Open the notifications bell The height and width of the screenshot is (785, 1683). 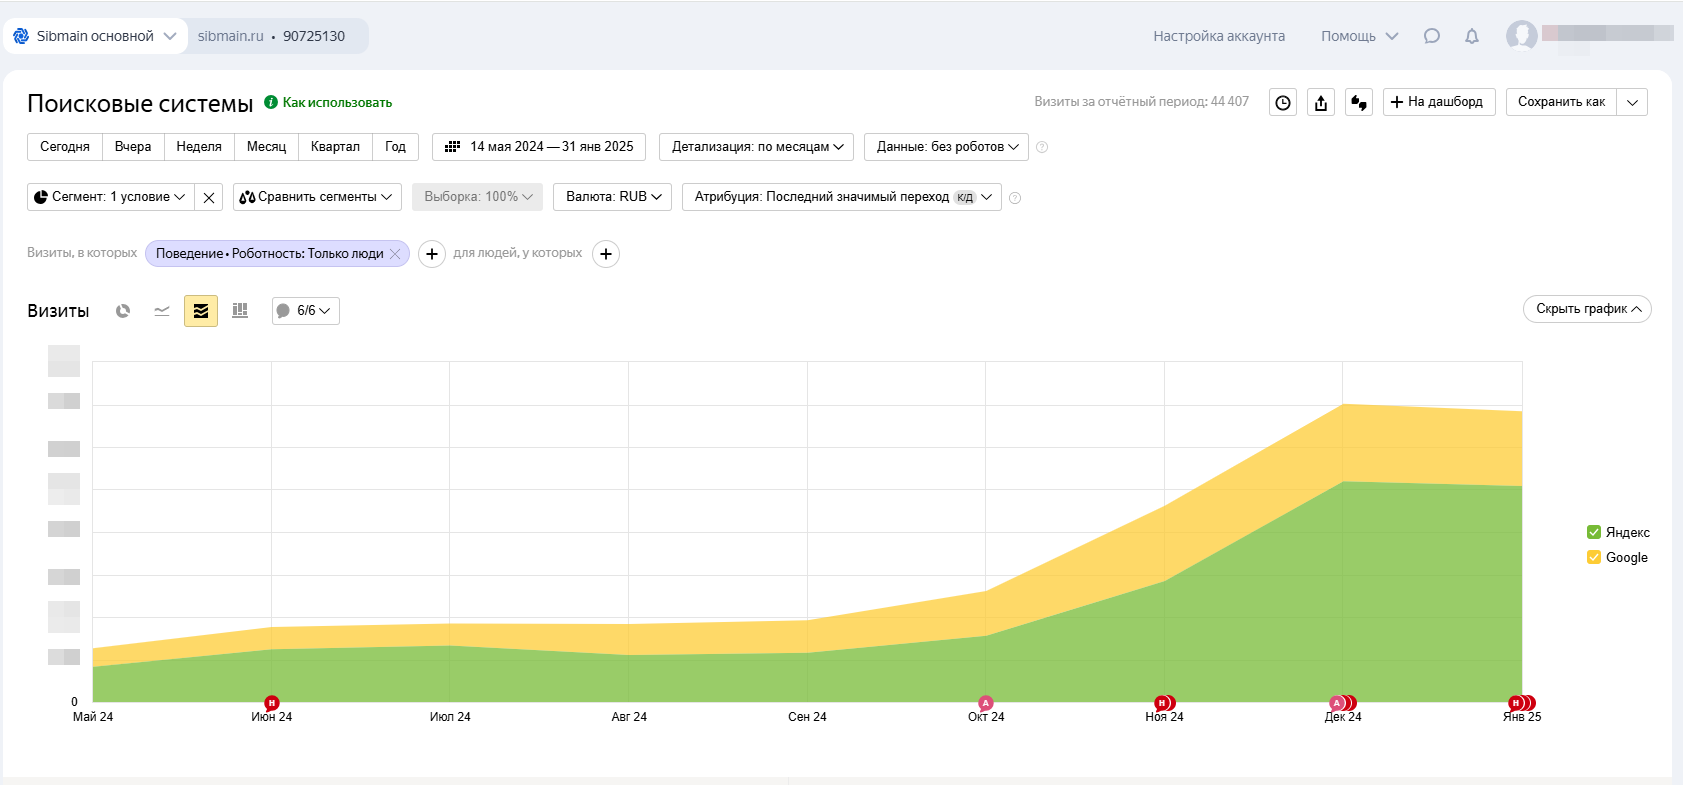pyautogui.click(x=1472, y=36)
